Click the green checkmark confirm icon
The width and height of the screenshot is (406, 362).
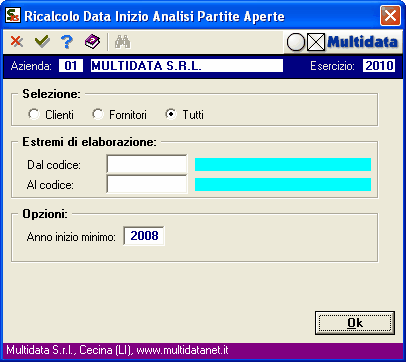coord(42,42)
